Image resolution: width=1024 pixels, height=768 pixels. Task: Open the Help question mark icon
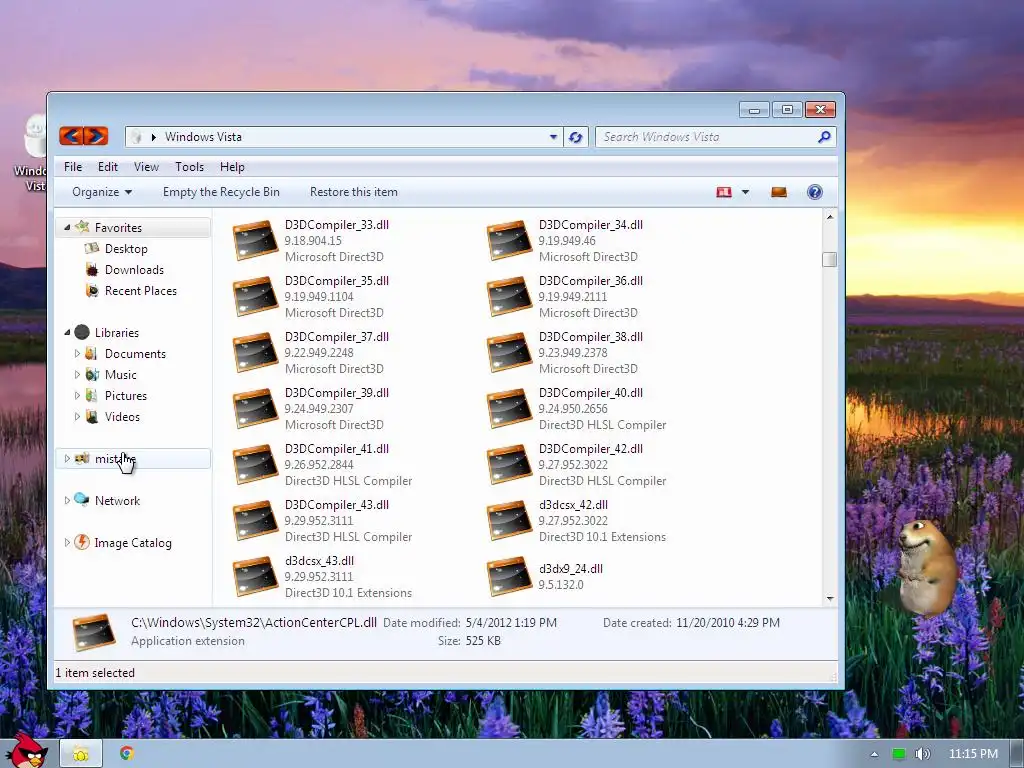(x=814, y=192)
